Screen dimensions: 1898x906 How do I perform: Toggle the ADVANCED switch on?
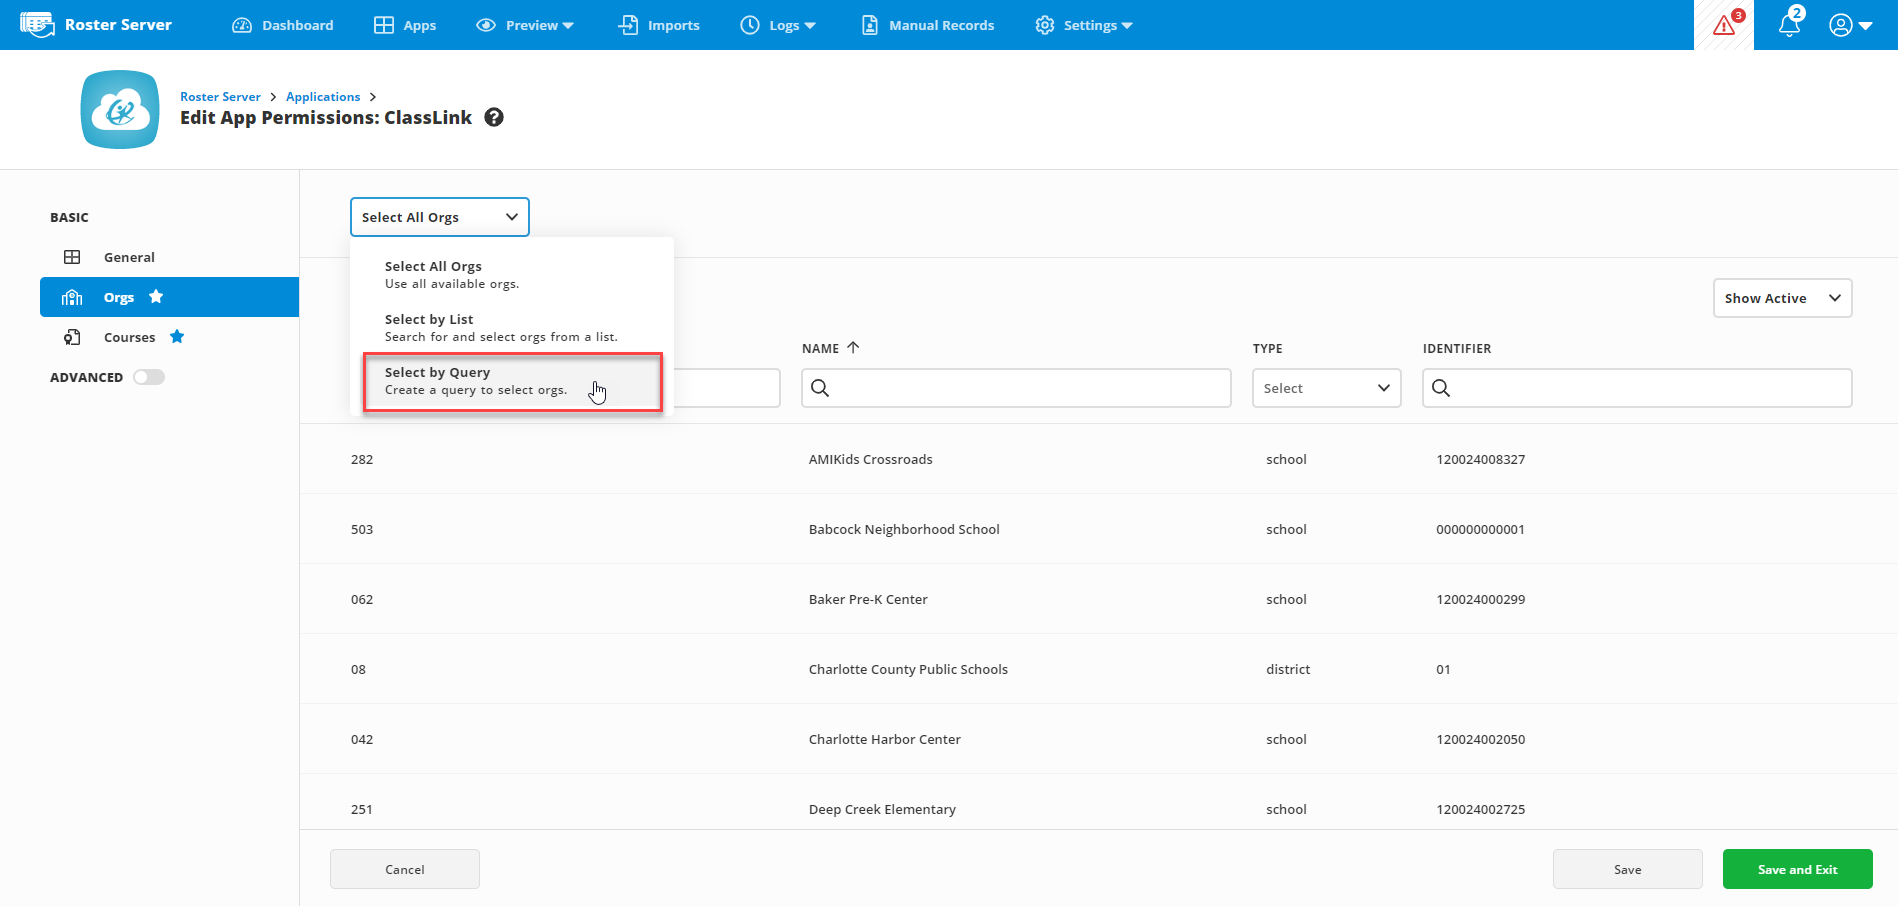tap(149, 377)
